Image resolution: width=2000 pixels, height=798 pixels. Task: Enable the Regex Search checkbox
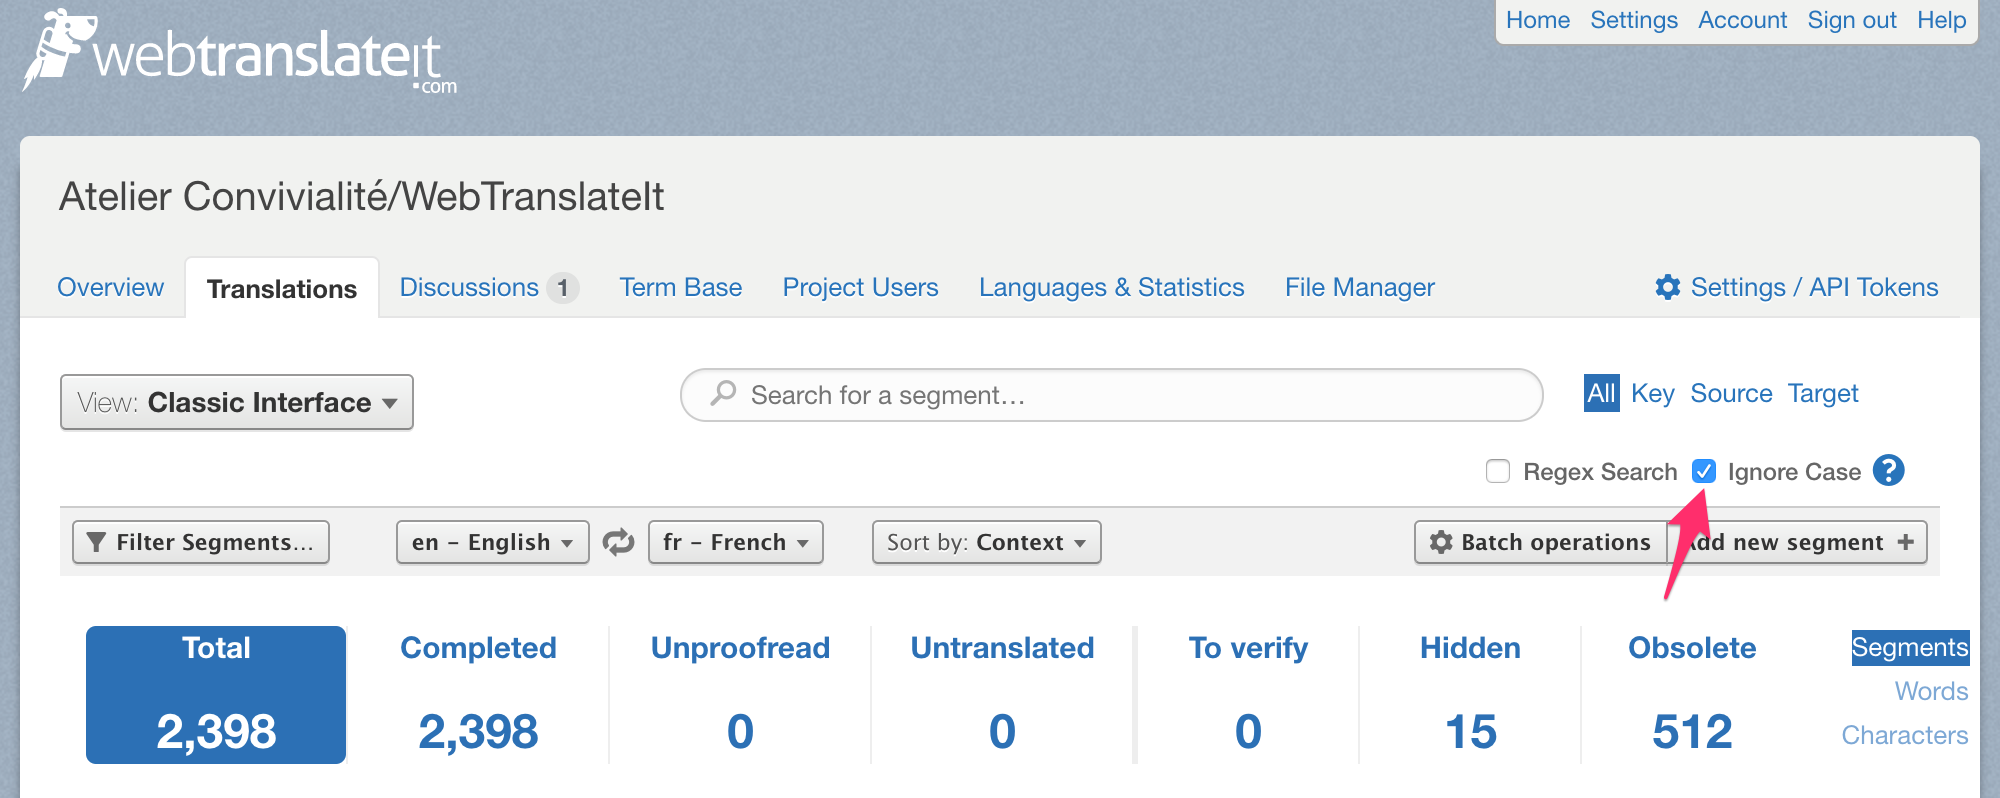point(1497,471)
